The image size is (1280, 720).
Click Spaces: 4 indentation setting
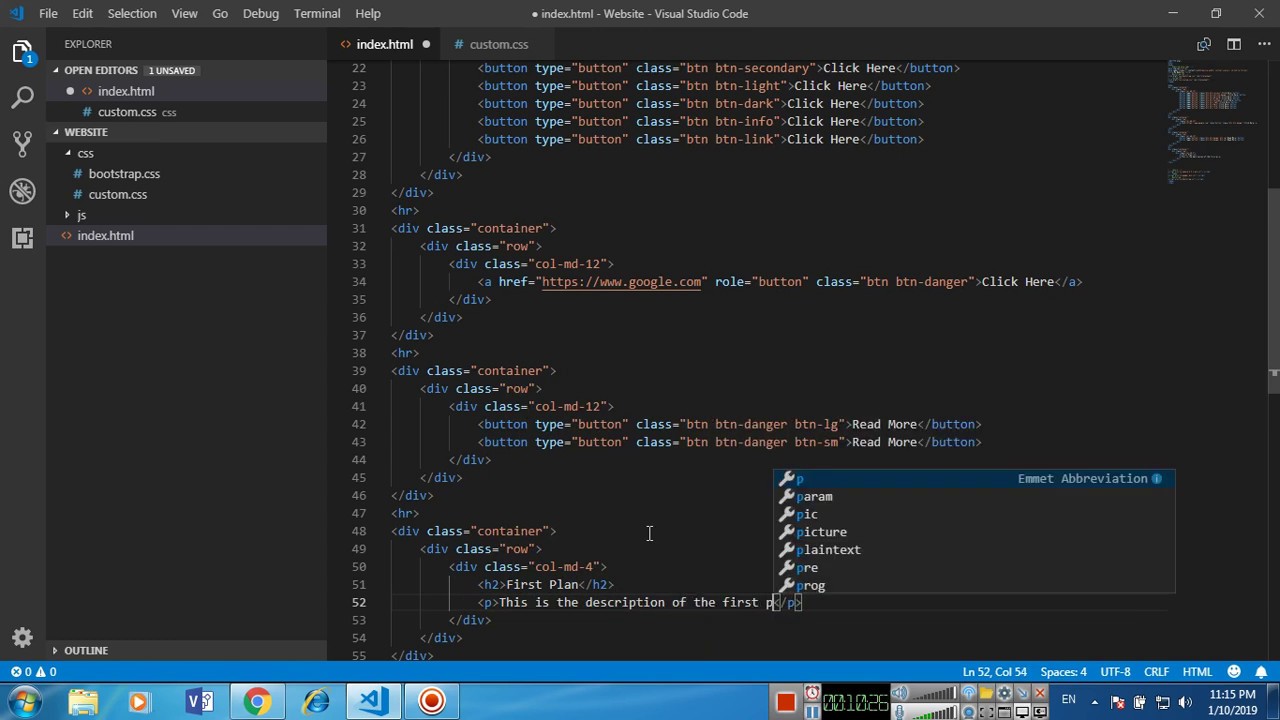tap(1063, 672)
